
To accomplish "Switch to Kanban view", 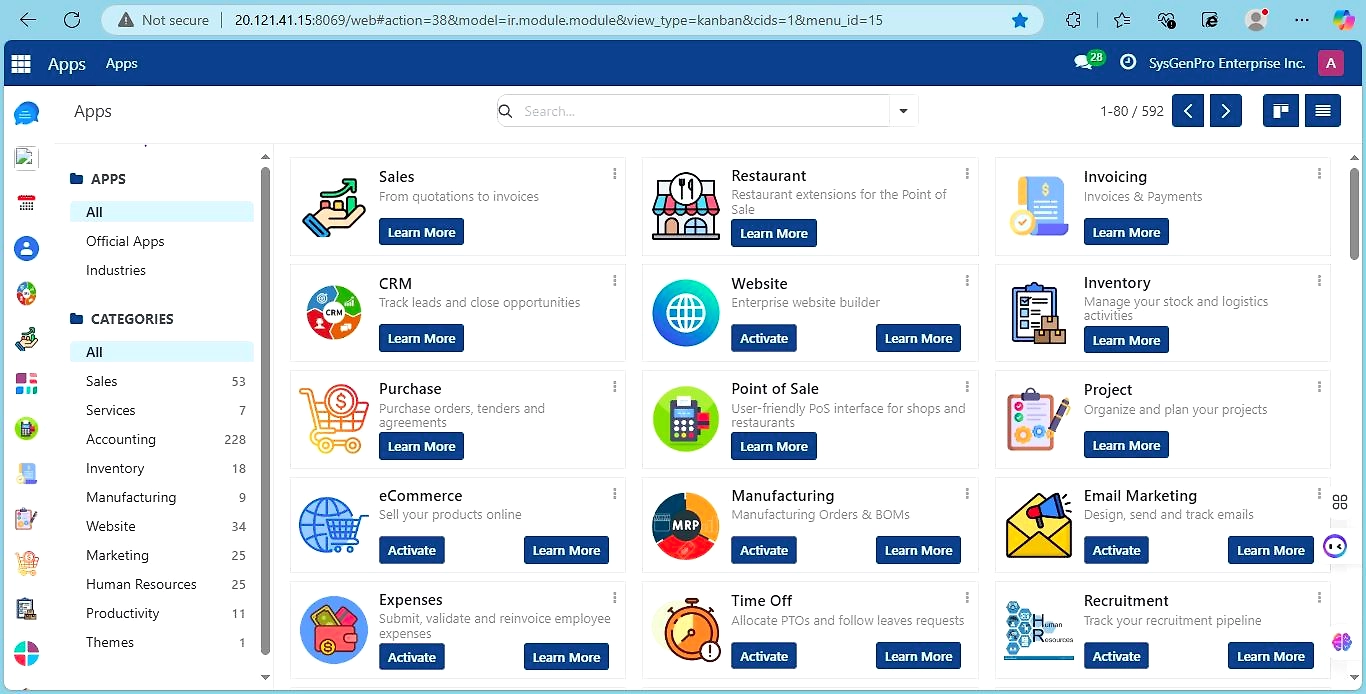I will [x=1280, y=111].
